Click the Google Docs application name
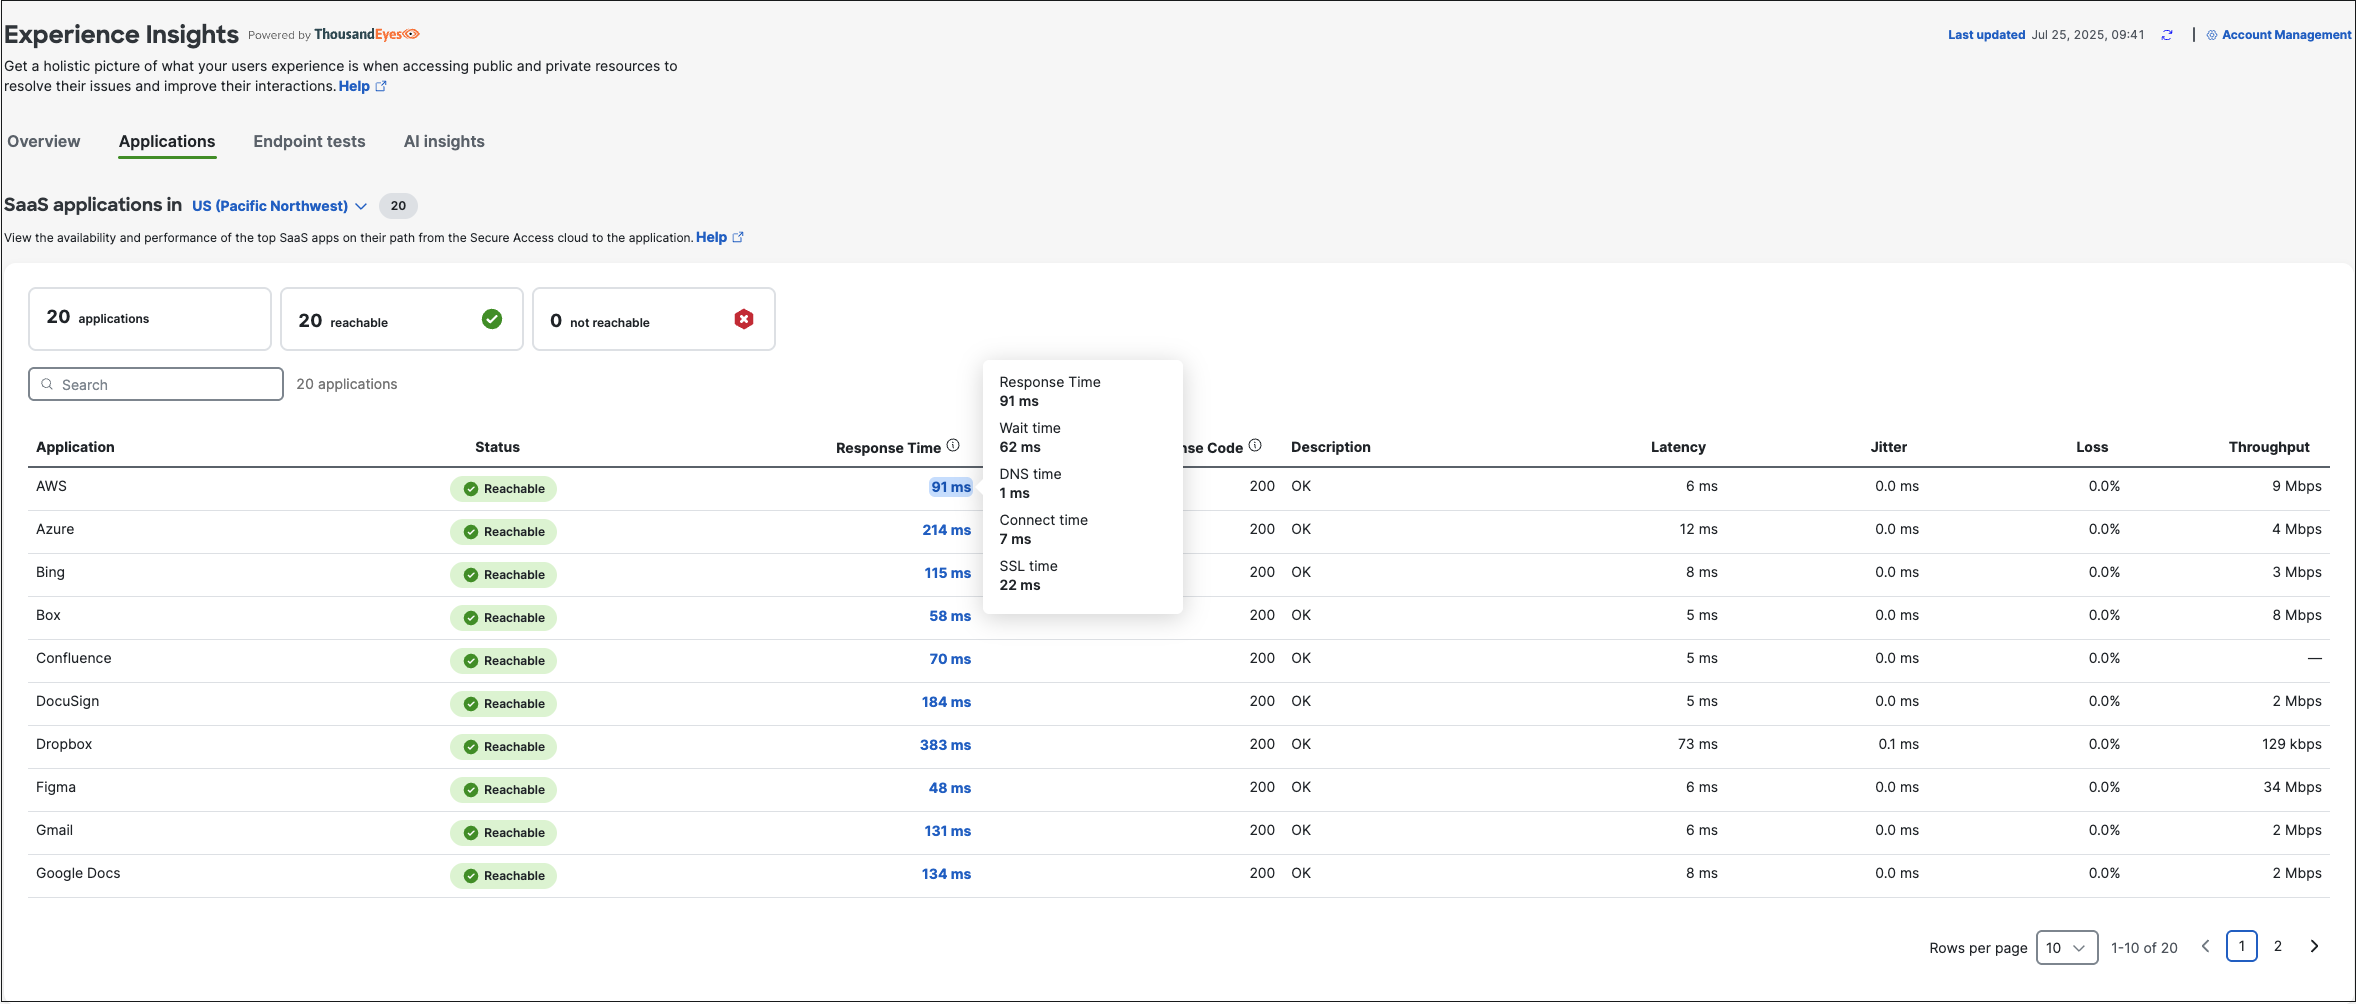2356x1004 pixels. tap(78, 873)
